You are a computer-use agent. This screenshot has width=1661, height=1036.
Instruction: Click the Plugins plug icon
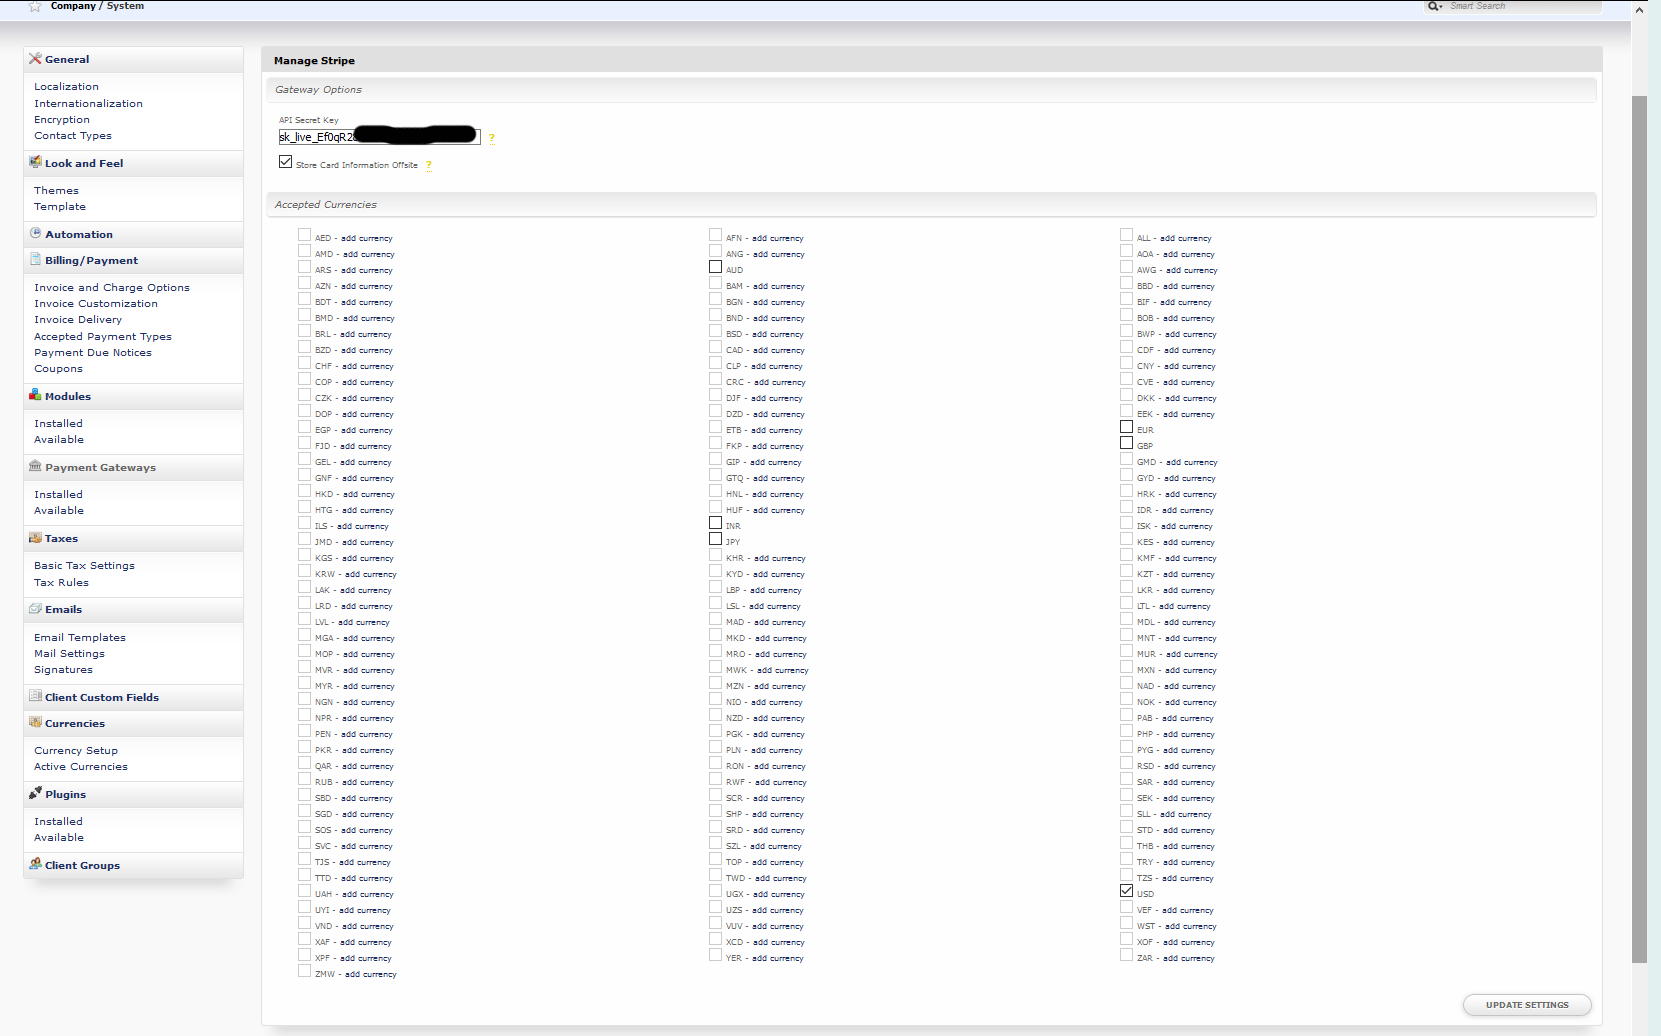click(x=35, y=793)
